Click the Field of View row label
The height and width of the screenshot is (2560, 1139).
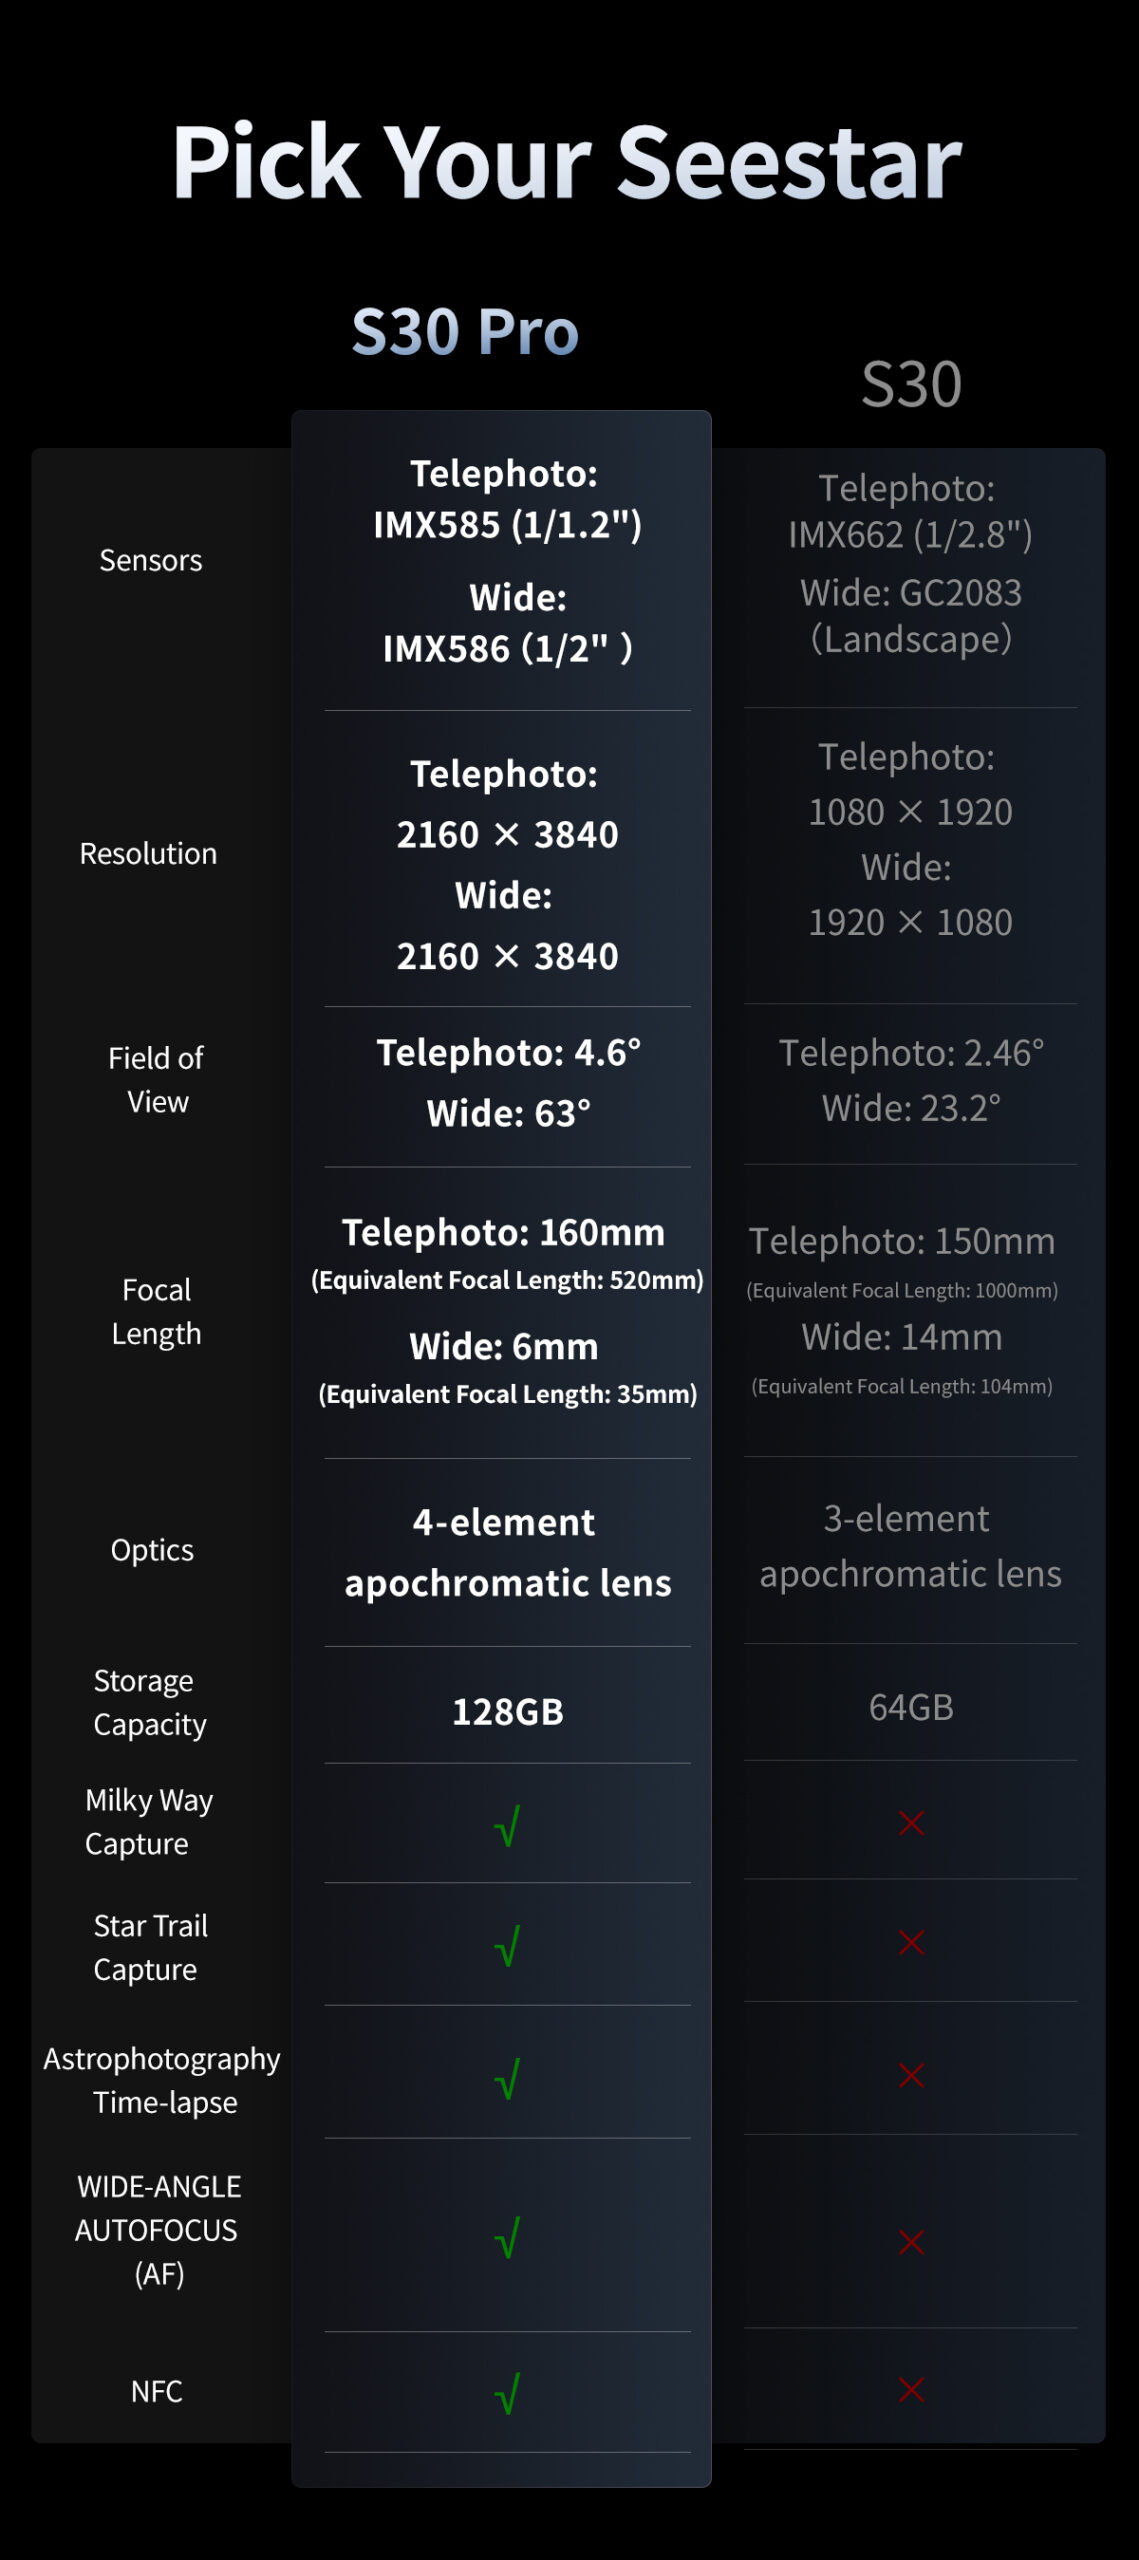point(157,1080)
